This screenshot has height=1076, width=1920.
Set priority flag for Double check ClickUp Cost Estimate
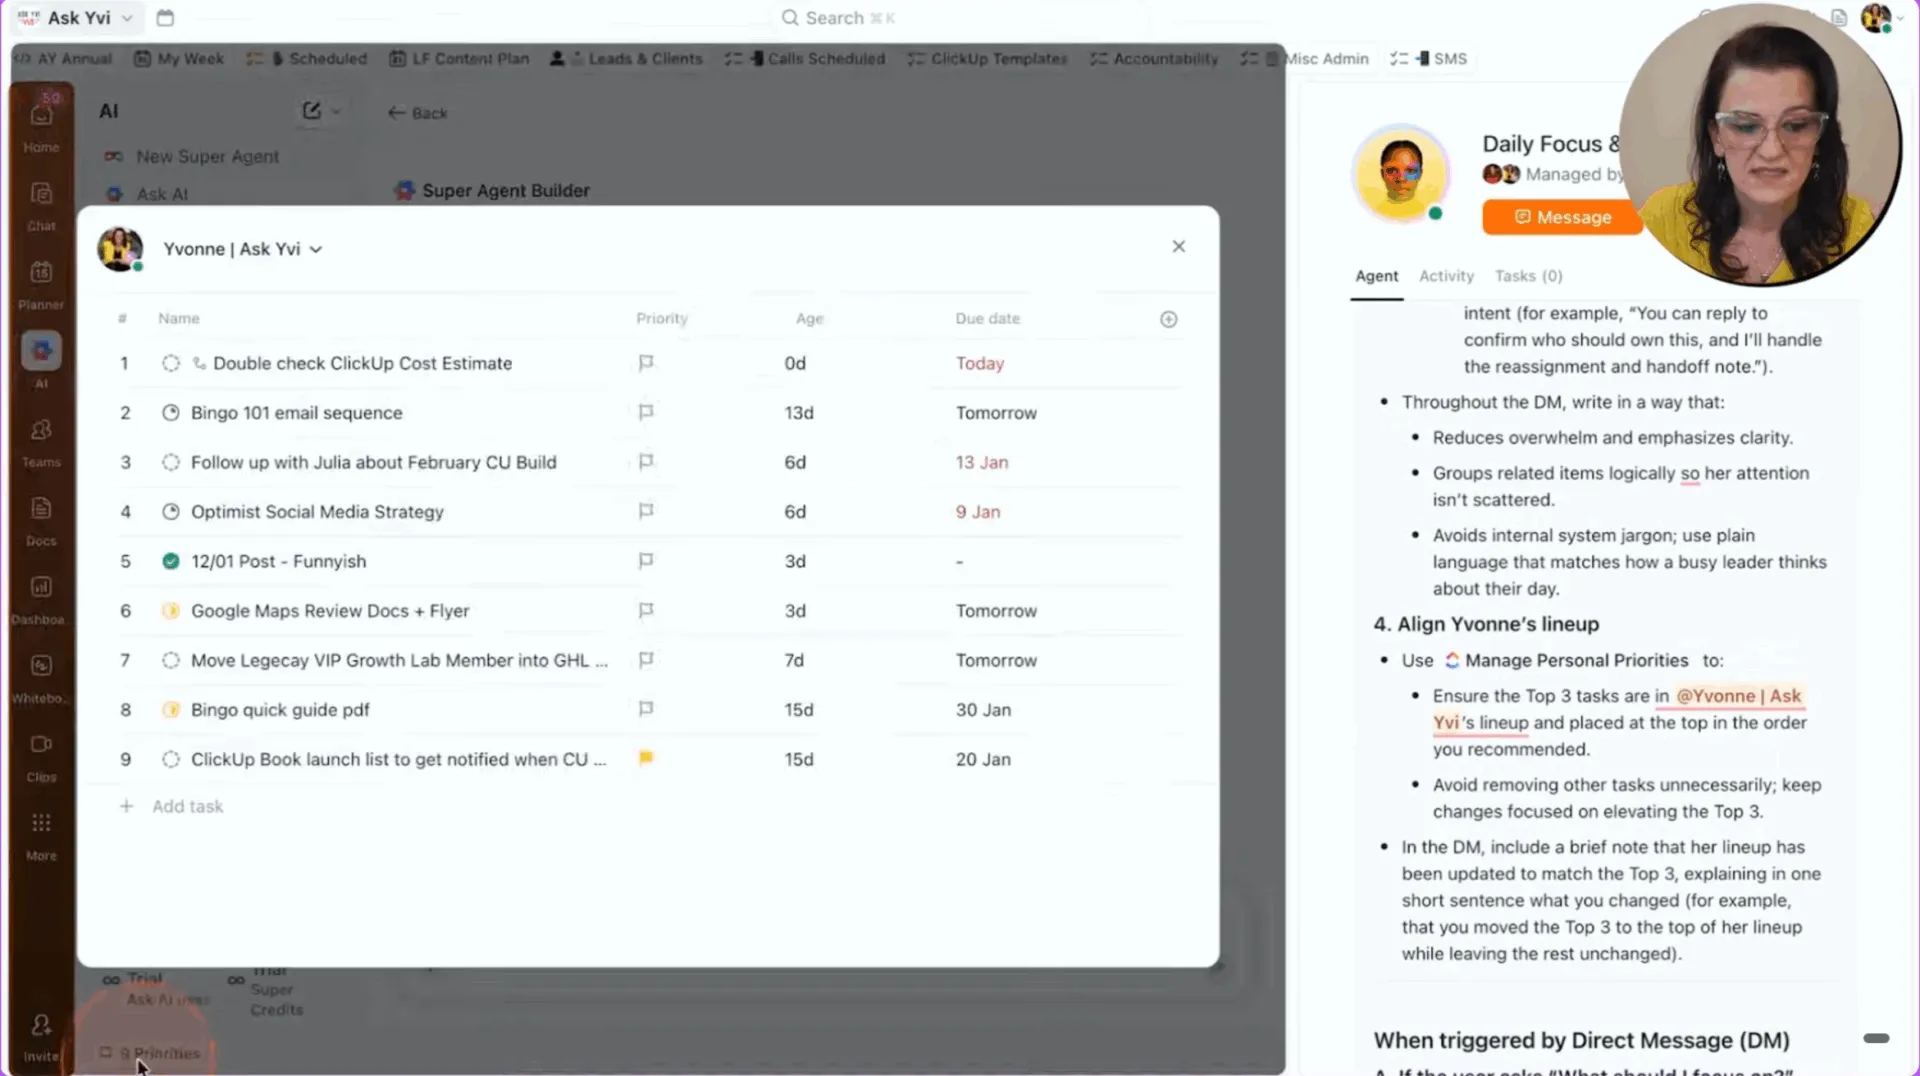[646, 363]
